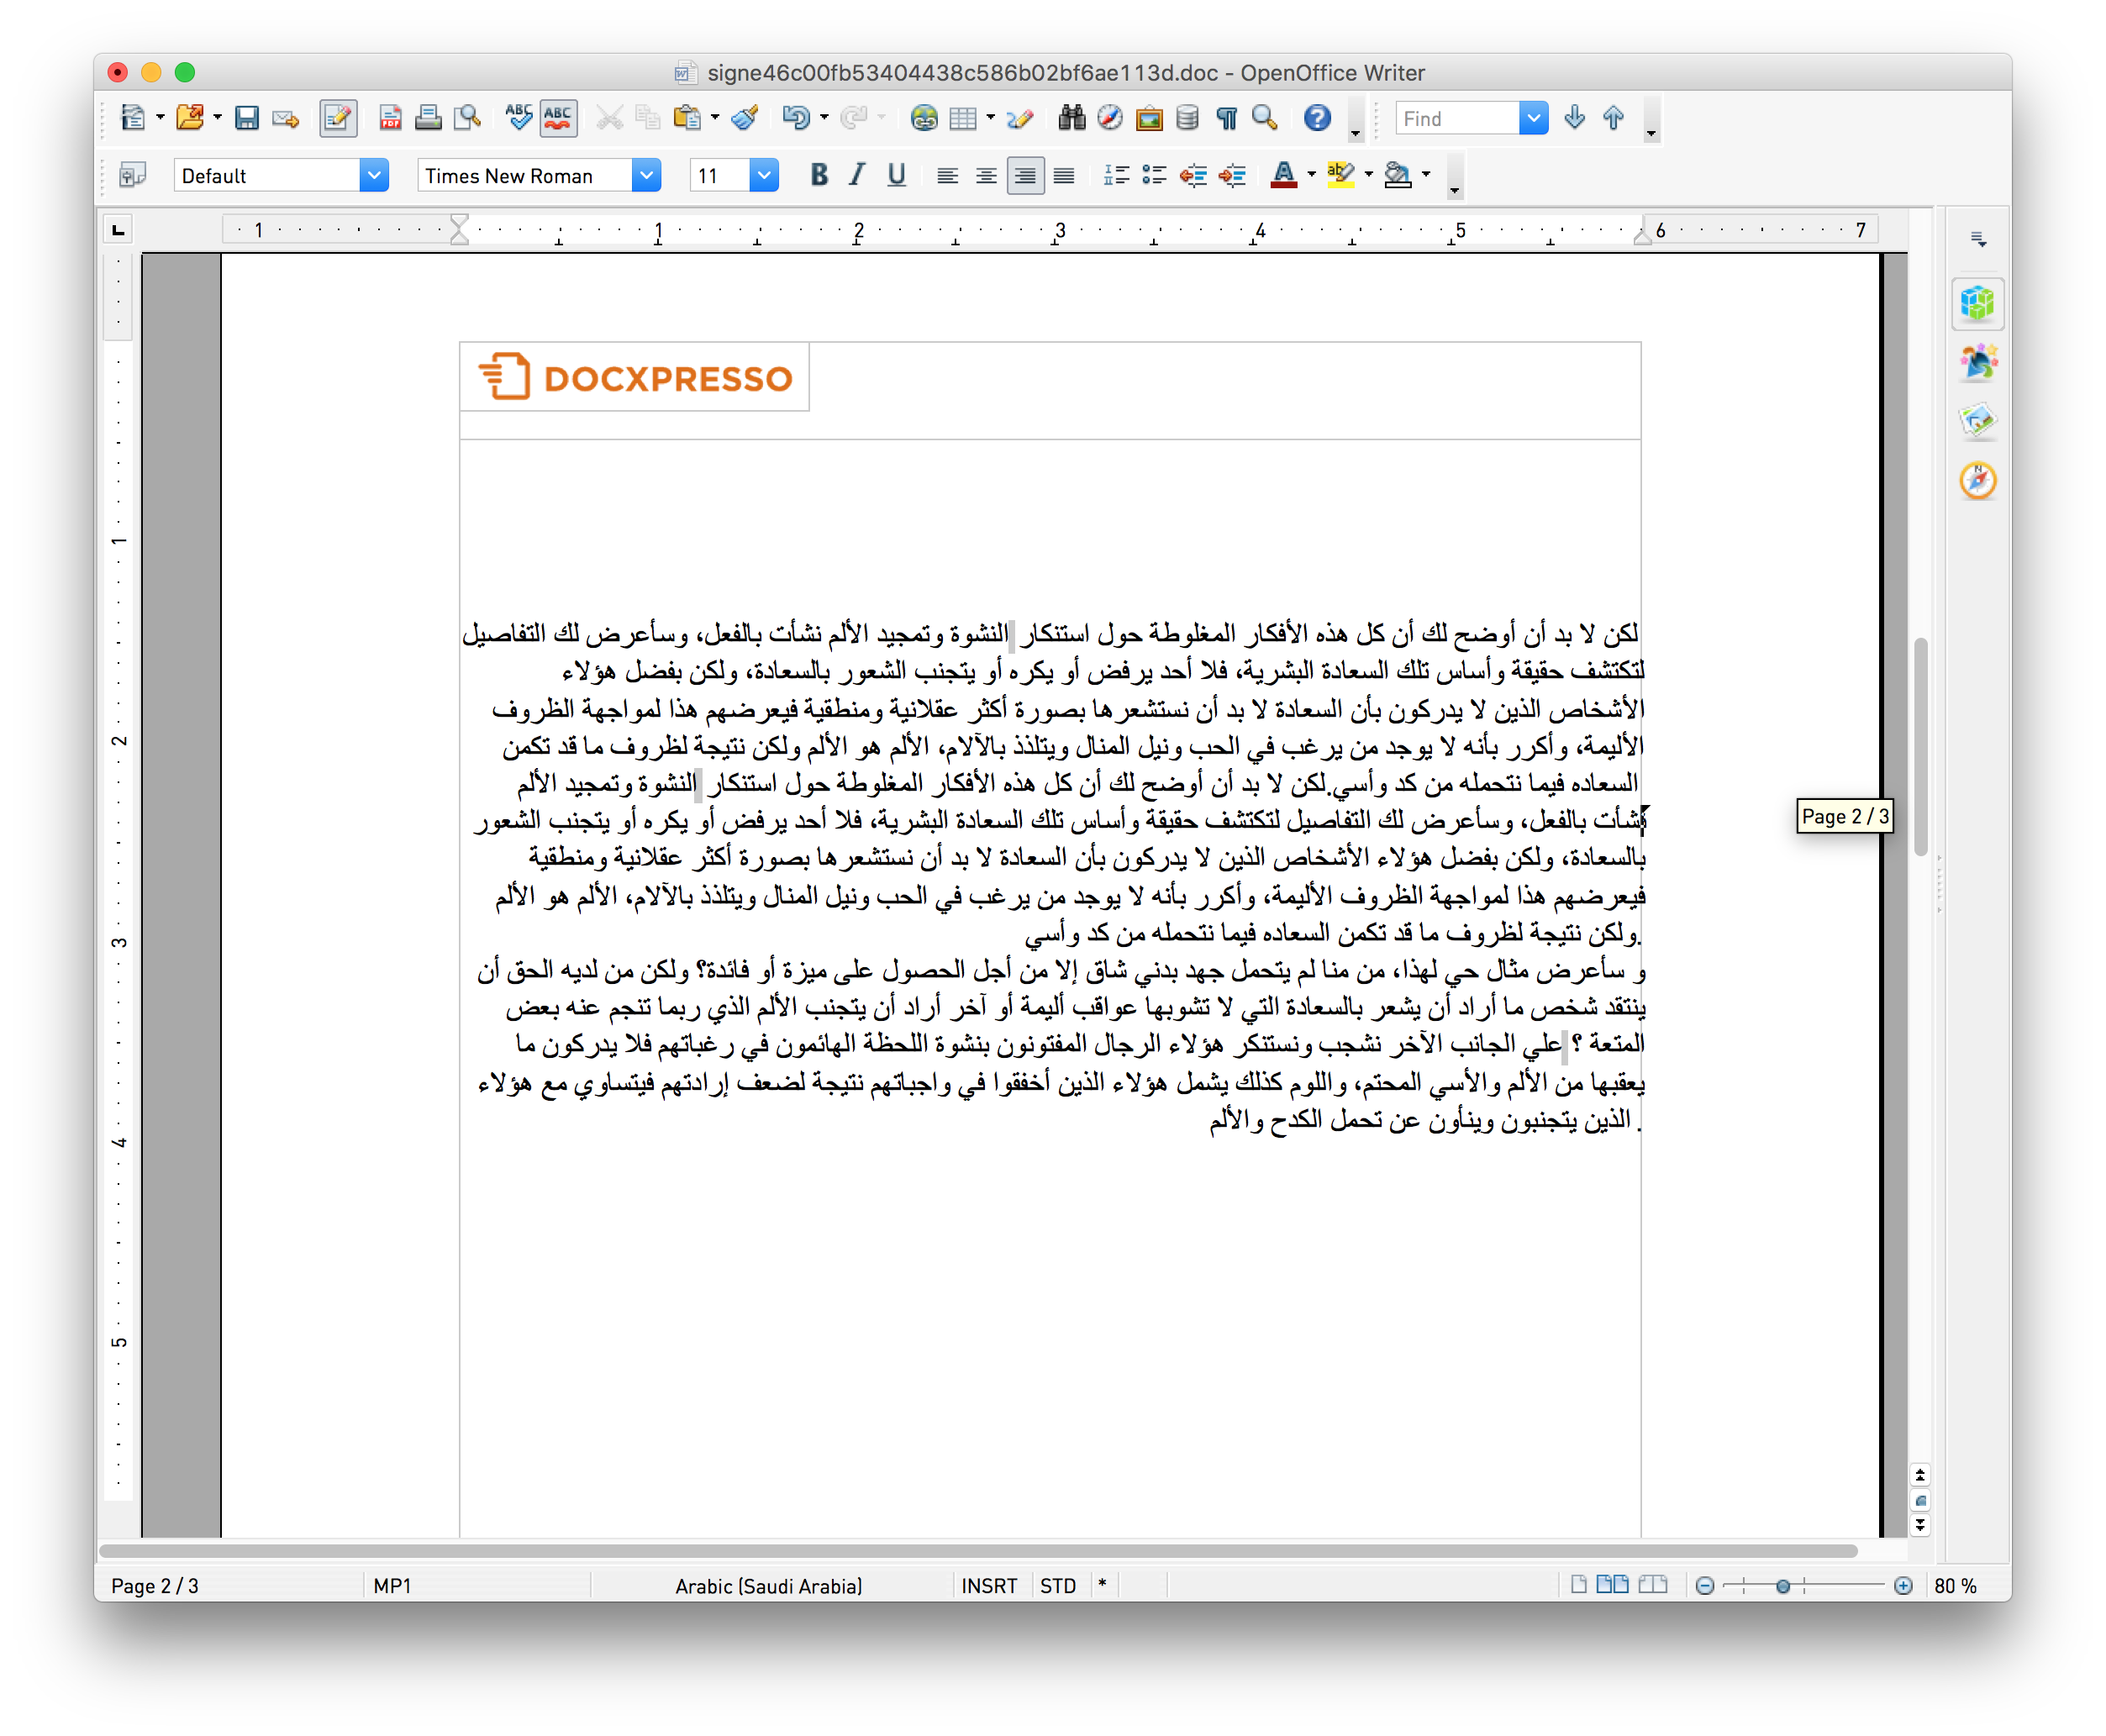2106x1736 pixels.
Task: Set justified alignment
Action: pyautogui.click(x=1064, y=176)
